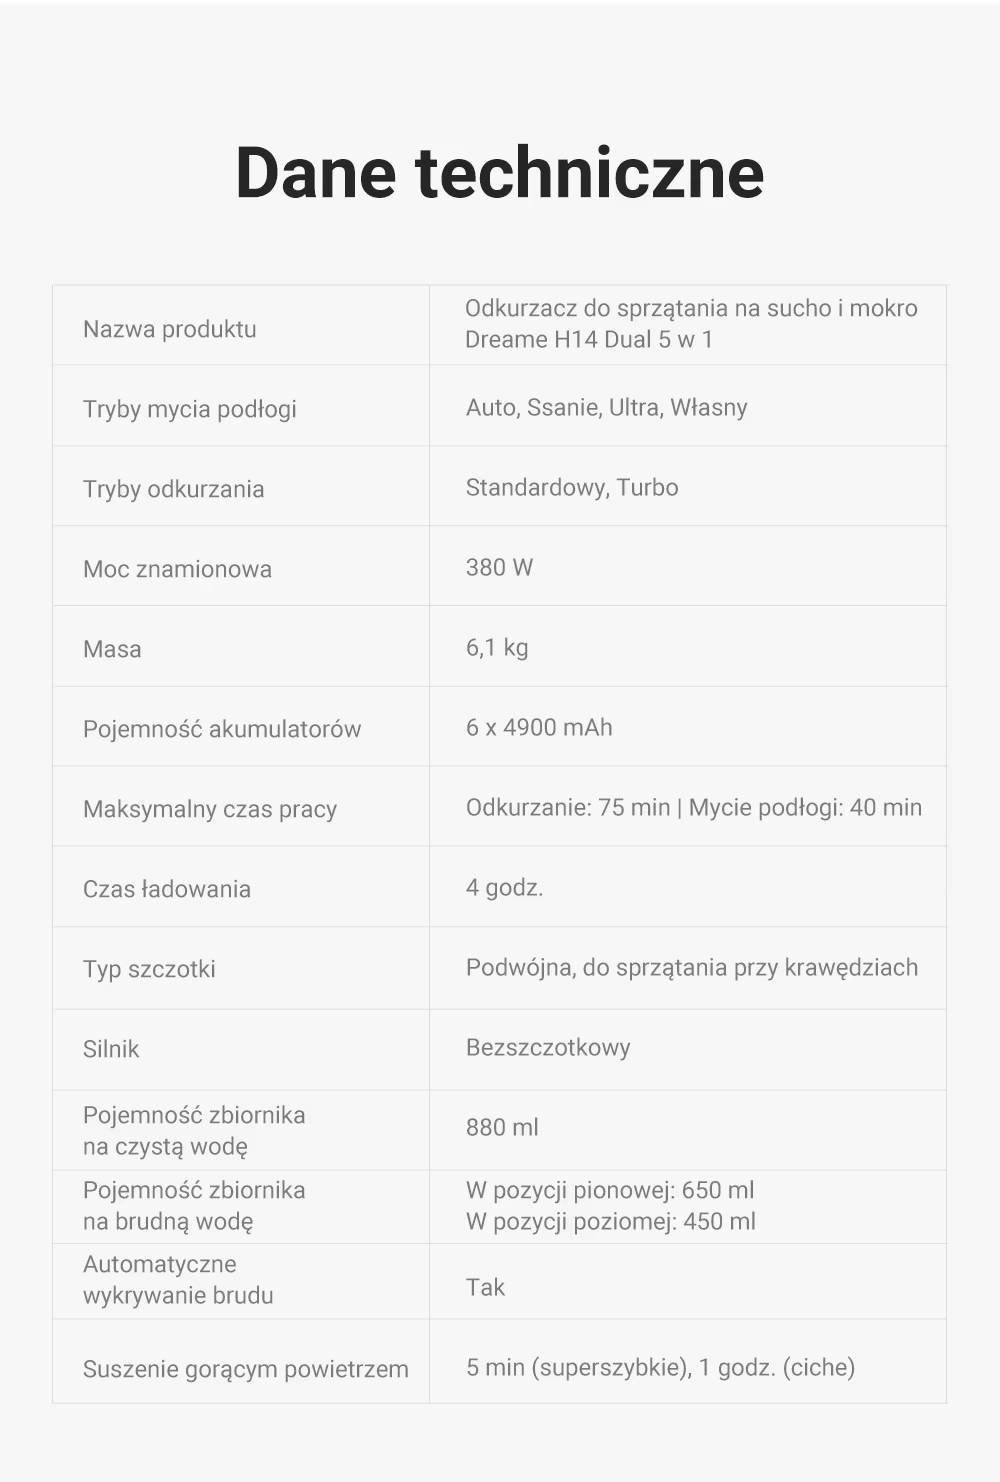Click the "Tak" dirt detection value
The width and height of the screenshot is (1000, 1482).
pyautogui.click(x=485, y=1287)
